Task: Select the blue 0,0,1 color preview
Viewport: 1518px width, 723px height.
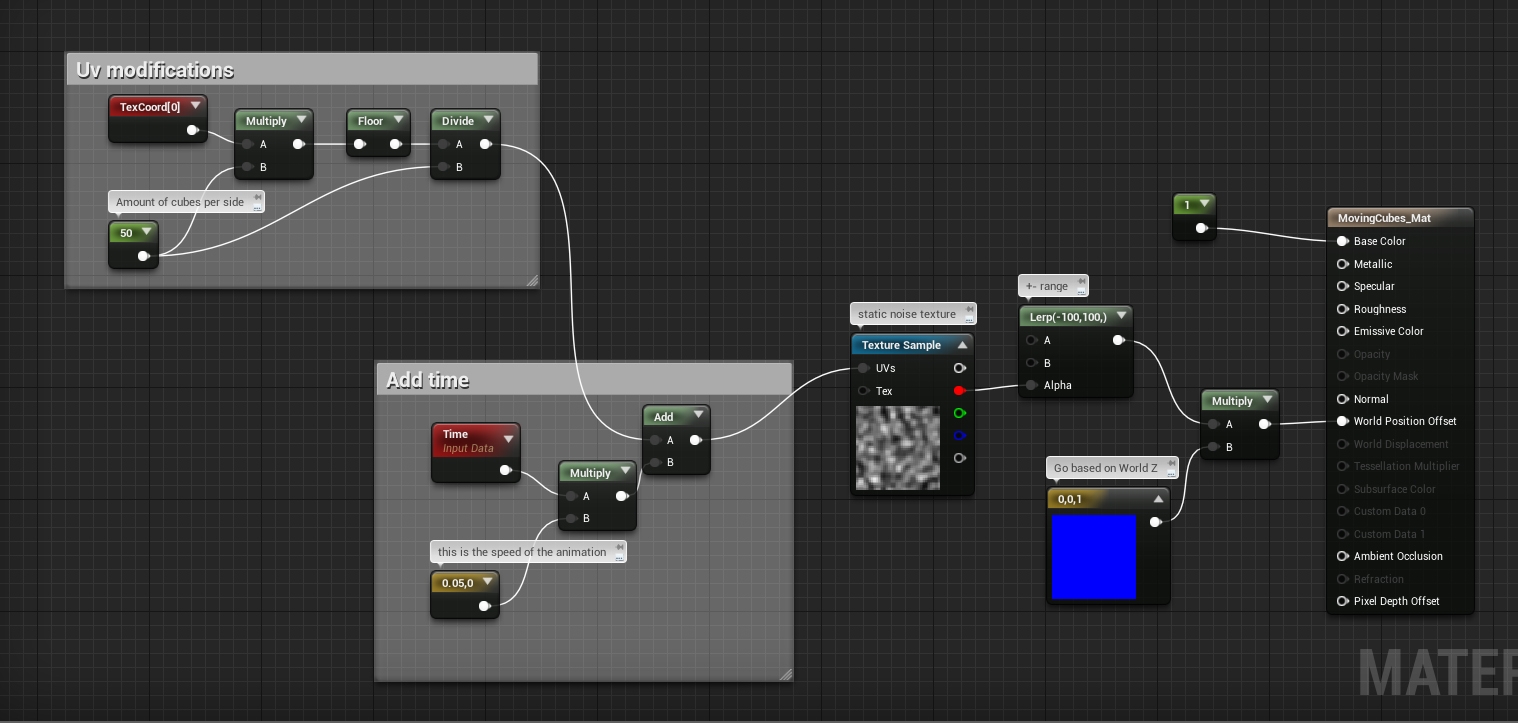Action: 1094,557
